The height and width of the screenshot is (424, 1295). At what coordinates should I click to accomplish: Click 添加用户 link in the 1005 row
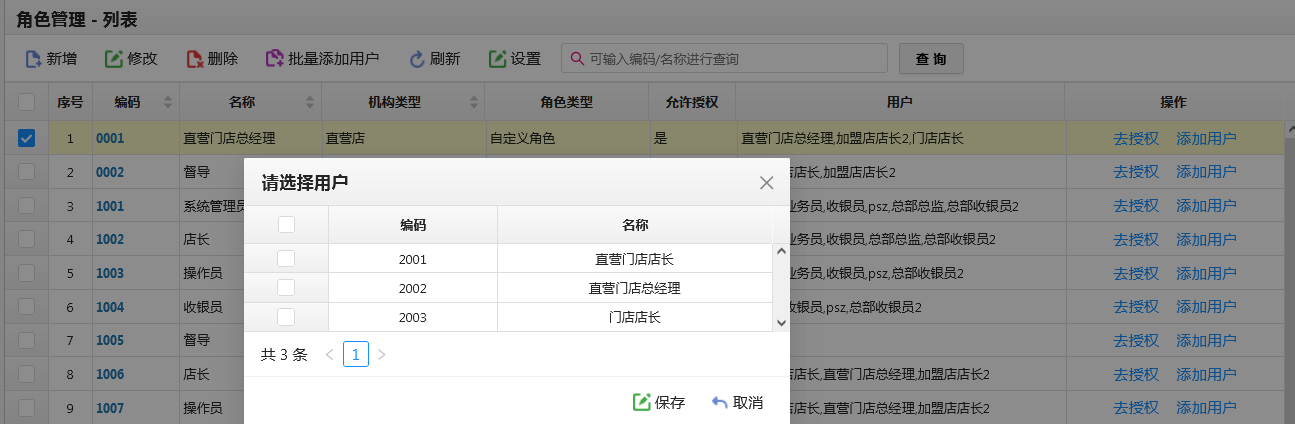point(1206,340)
